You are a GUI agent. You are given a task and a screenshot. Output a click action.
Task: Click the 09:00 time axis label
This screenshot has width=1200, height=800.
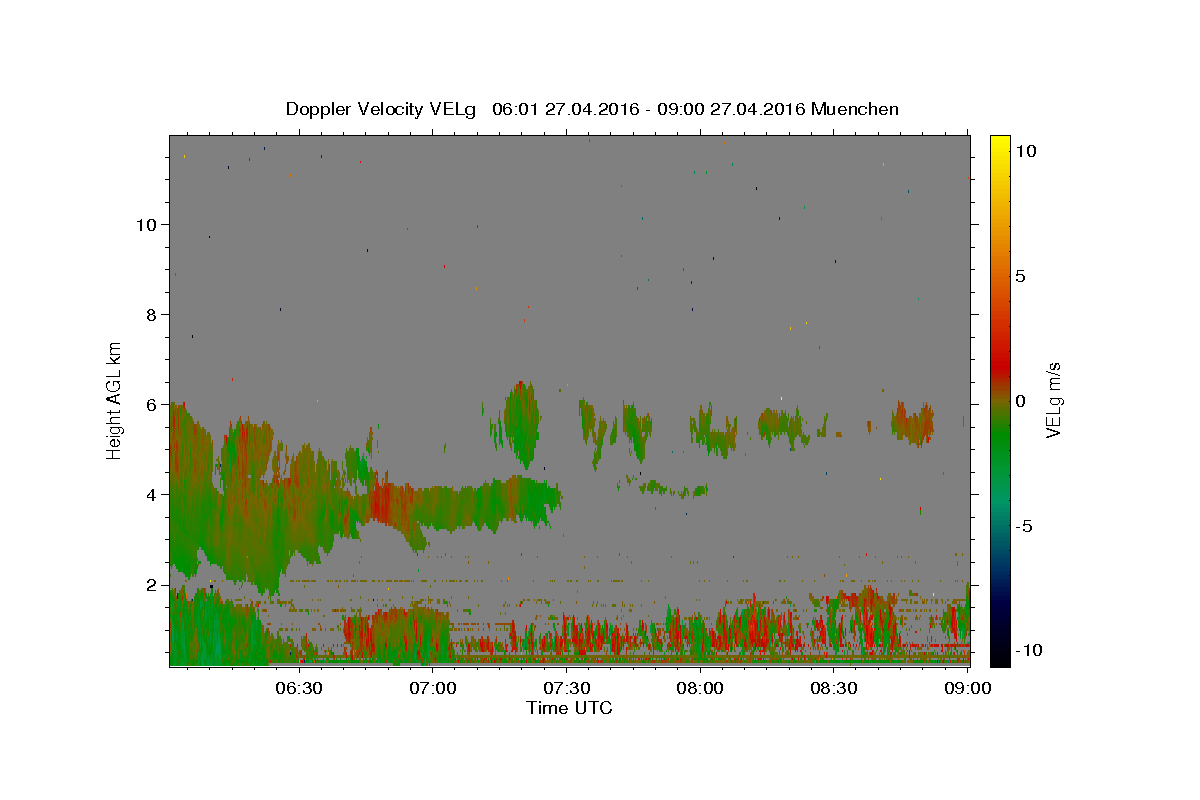point(969,688)
